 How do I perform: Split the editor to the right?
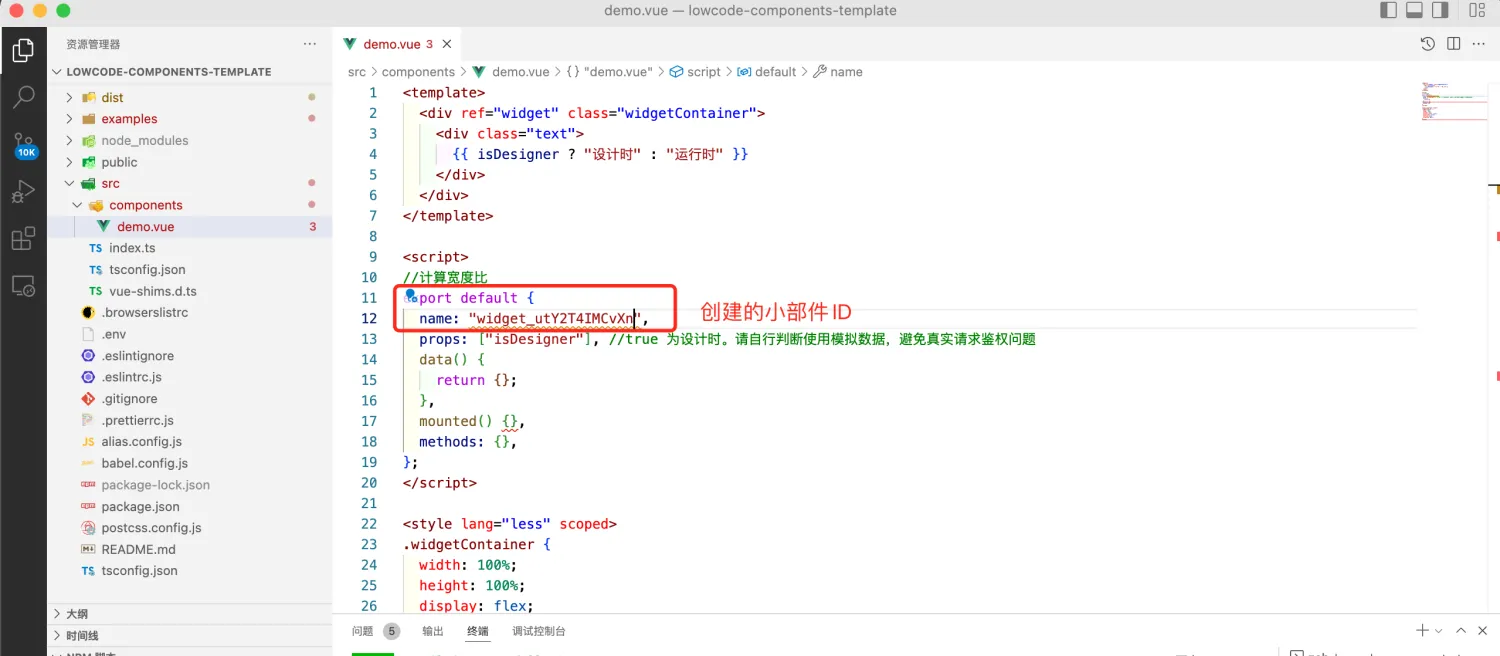(x=1453, y=44)
